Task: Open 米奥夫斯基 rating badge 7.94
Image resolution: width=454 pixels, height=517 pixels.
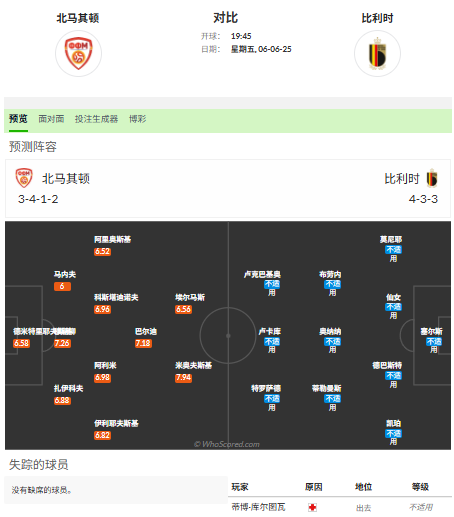Action: (x=183, y=378)
